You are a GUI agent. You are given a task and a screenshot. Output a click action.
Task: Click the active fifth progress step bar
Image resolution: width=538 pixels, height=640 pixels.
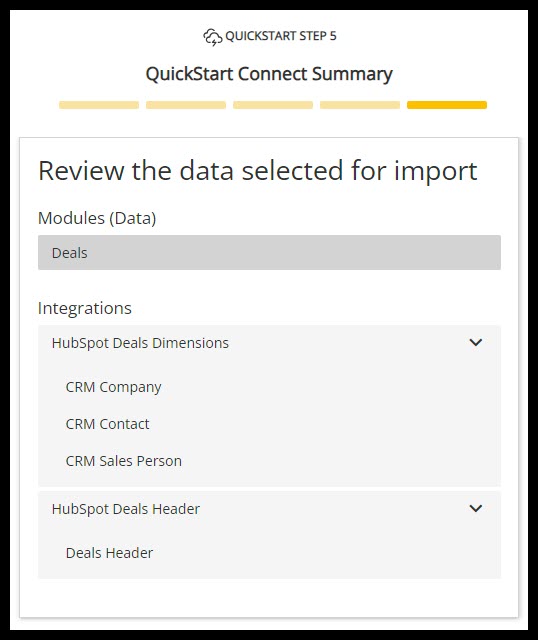tap(447, 105)
